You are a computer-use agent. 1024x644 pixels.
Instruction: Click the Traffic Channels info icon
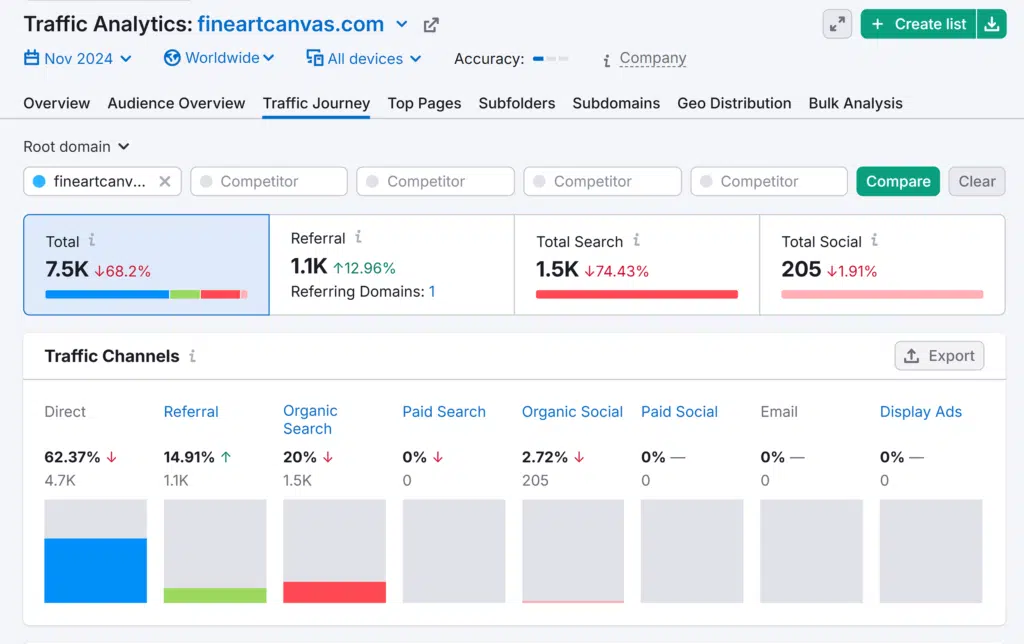tap(193, 356)
